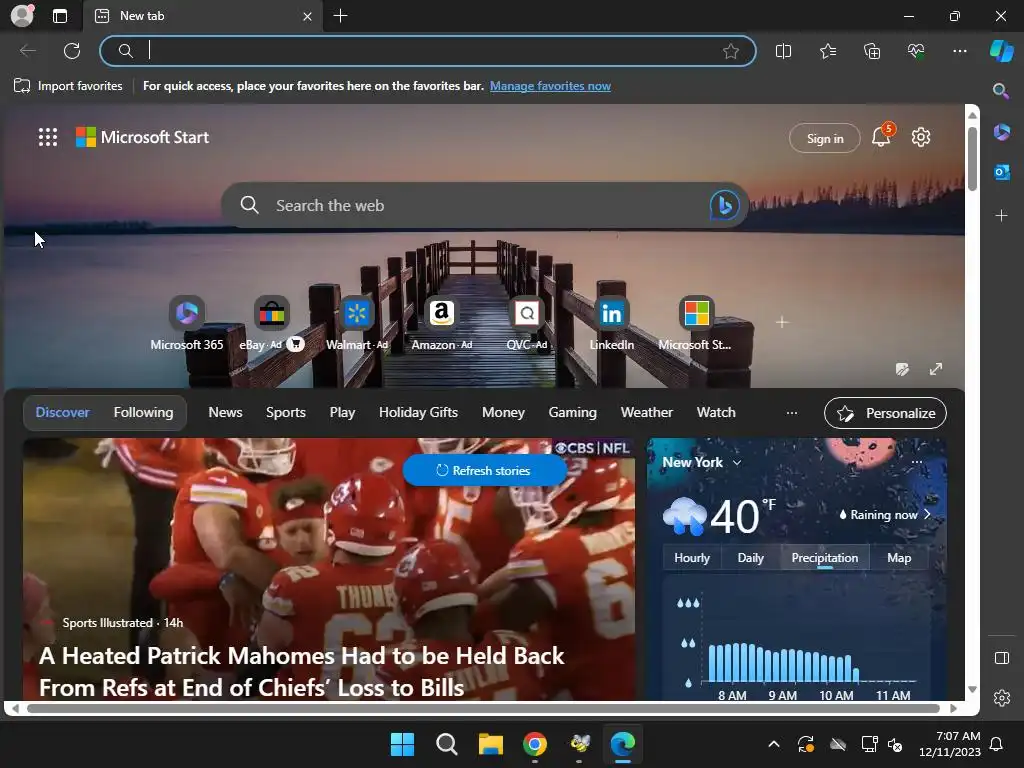Click the sidebar search icon

click(x=1000, y=90)
